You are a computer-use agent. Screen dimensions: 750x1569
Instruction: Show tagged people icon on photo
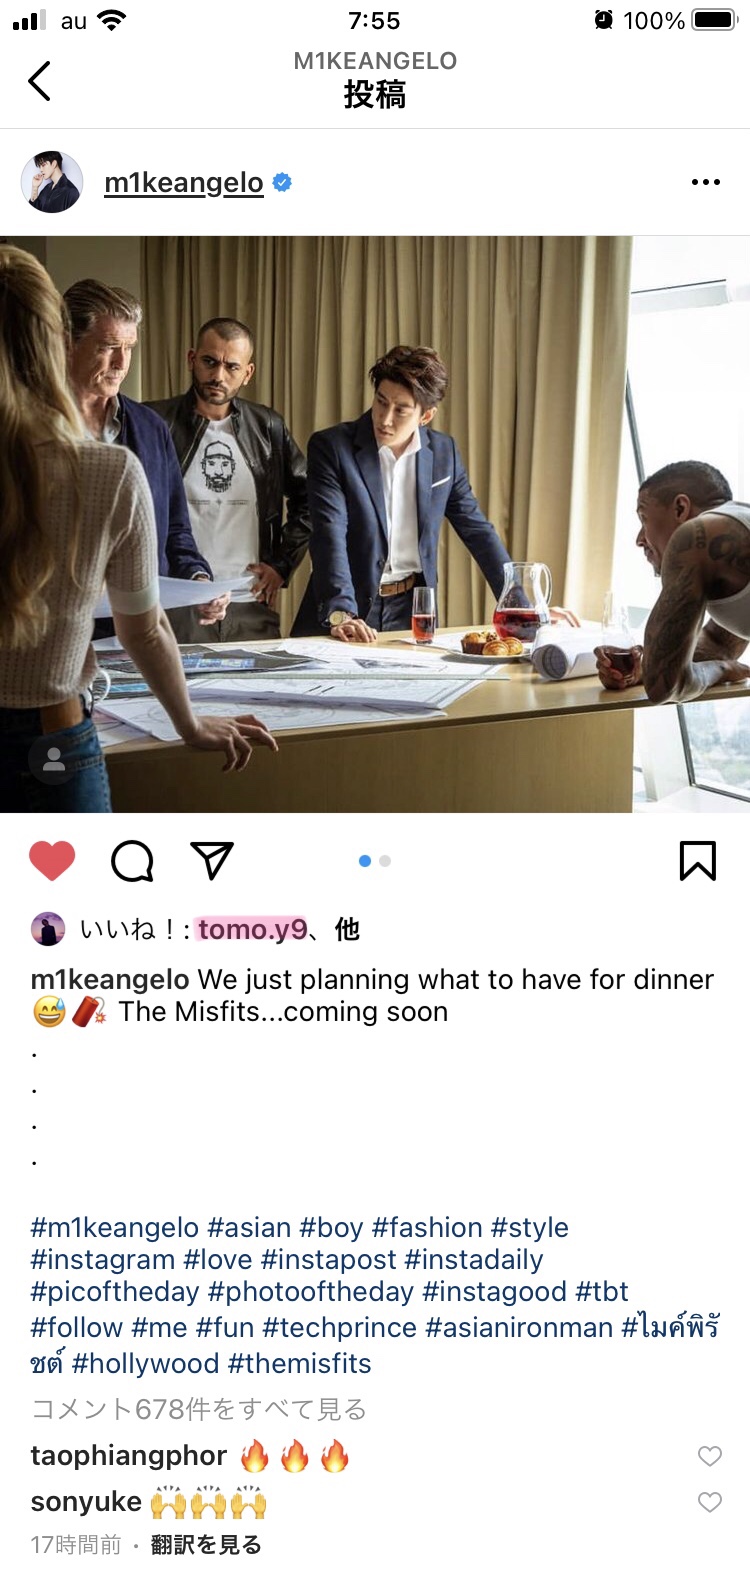[x=54, y=759]
